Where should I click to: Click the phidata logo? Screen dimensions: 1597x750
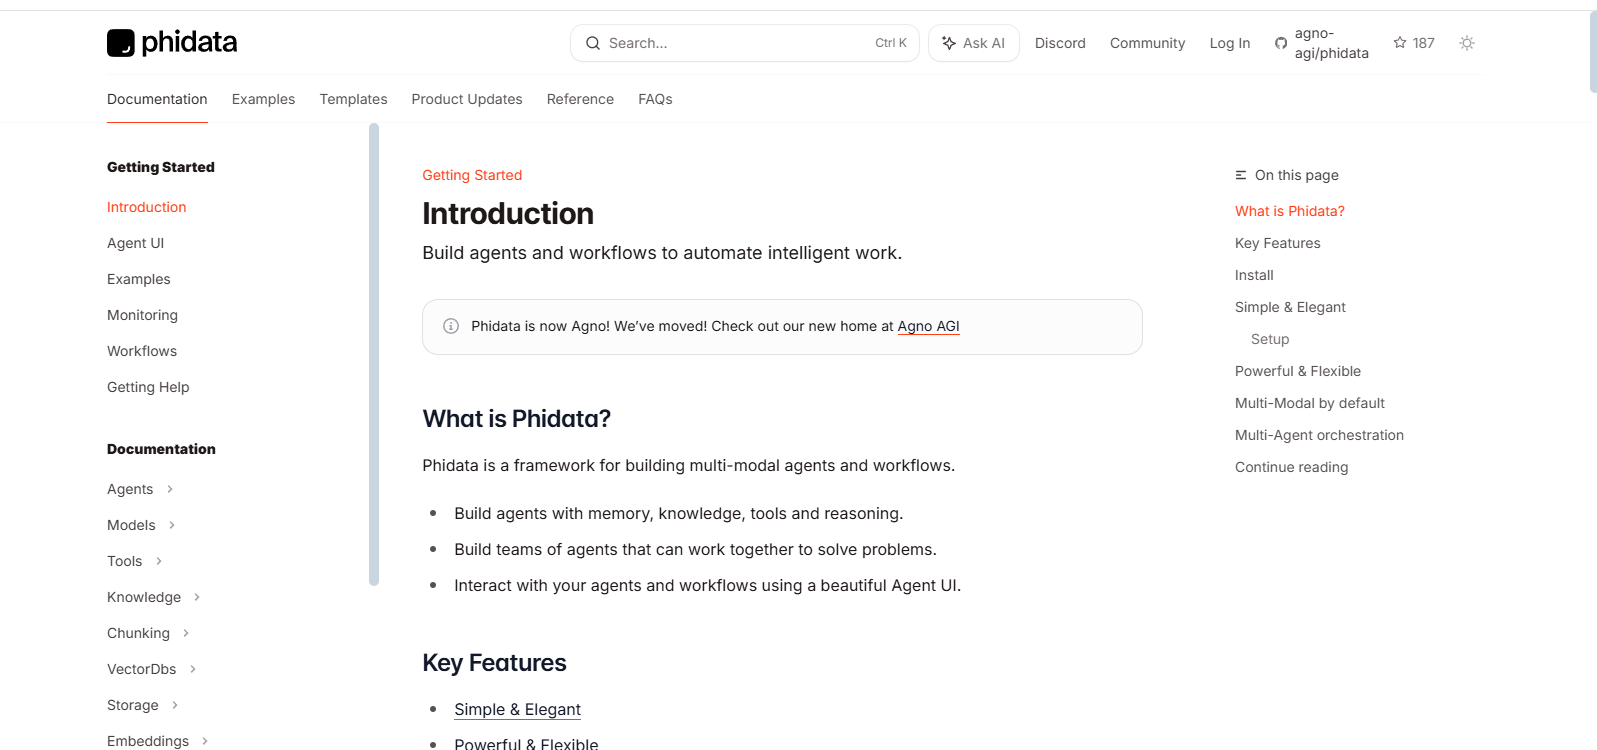tap(172, 42)
